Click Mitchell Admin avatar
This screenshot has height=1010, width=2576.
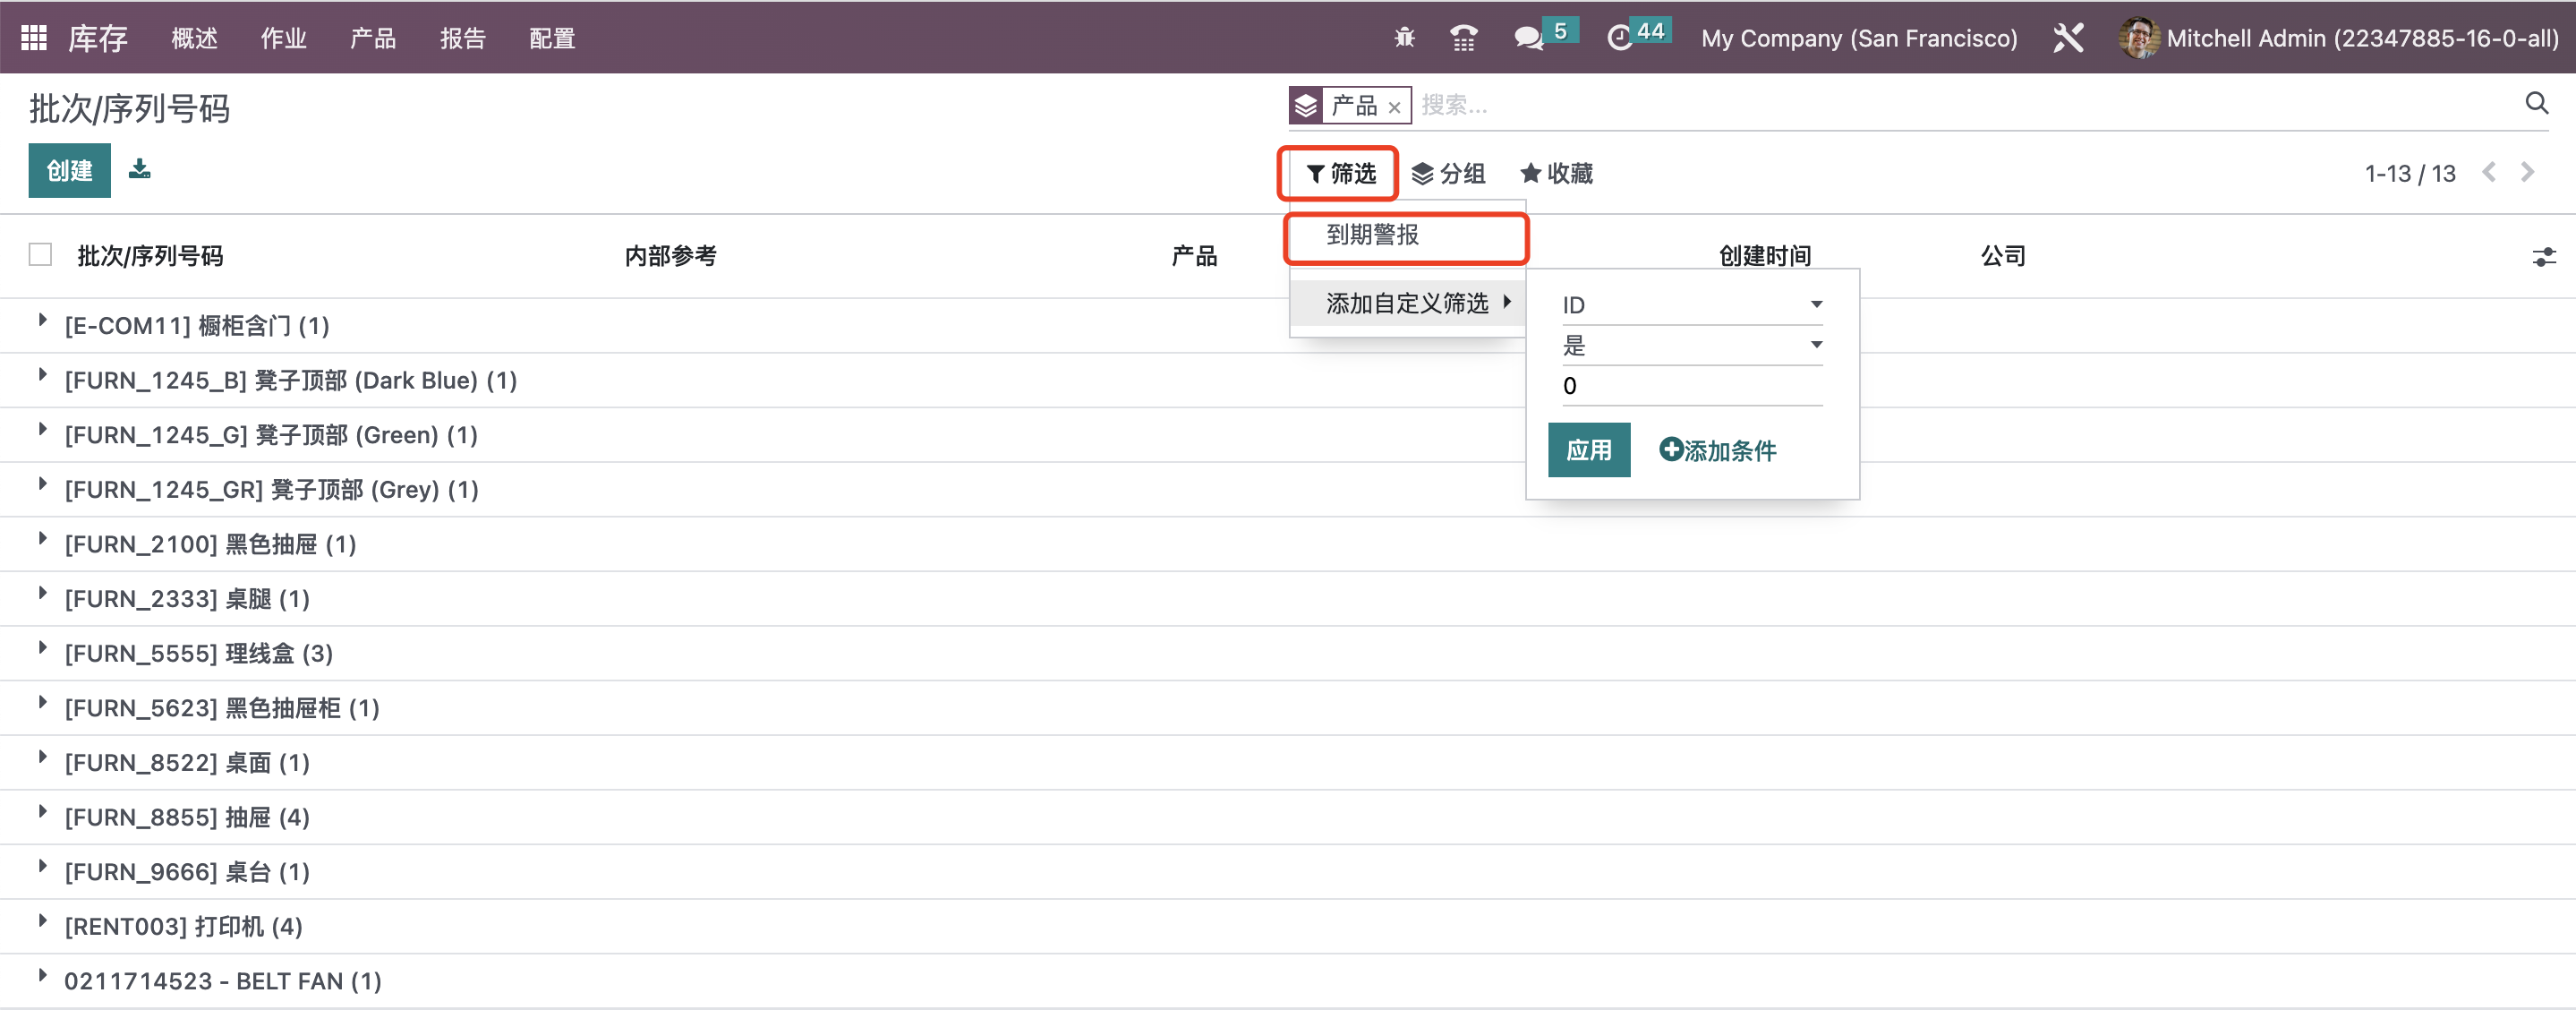(2138, 38)
